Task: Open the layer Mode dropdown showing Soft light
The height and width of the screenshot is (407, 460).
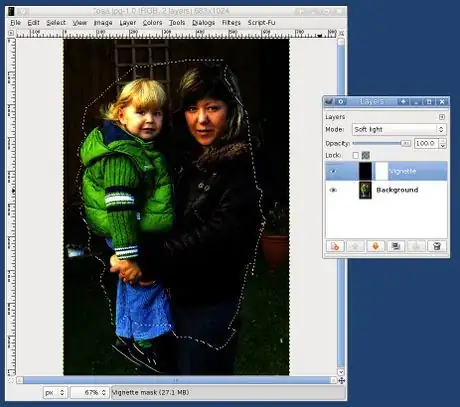Action: 399,129
